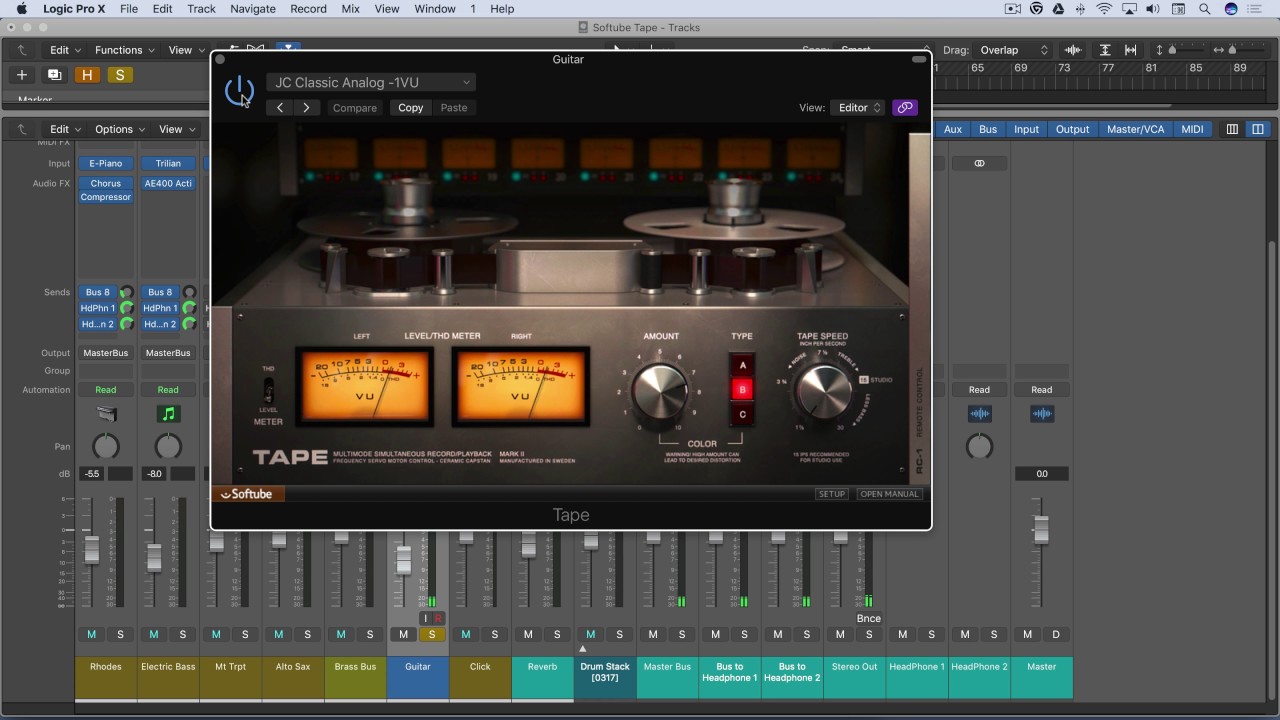Screen dimensions: 1280x720
Task: Click the Aux mixer filter tab
Action: click(953, 129)
